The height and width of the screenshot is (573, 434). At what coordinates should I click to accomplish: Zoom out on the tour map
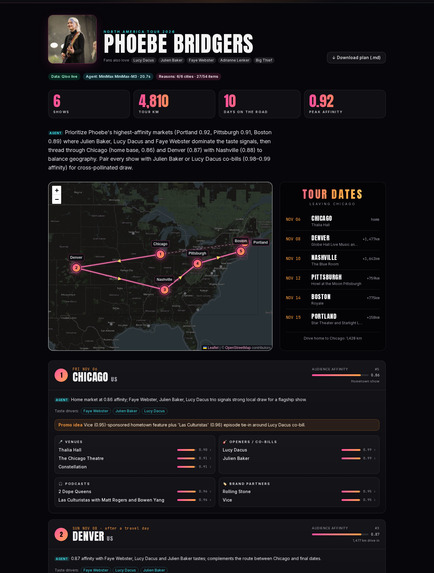[57, 200]
